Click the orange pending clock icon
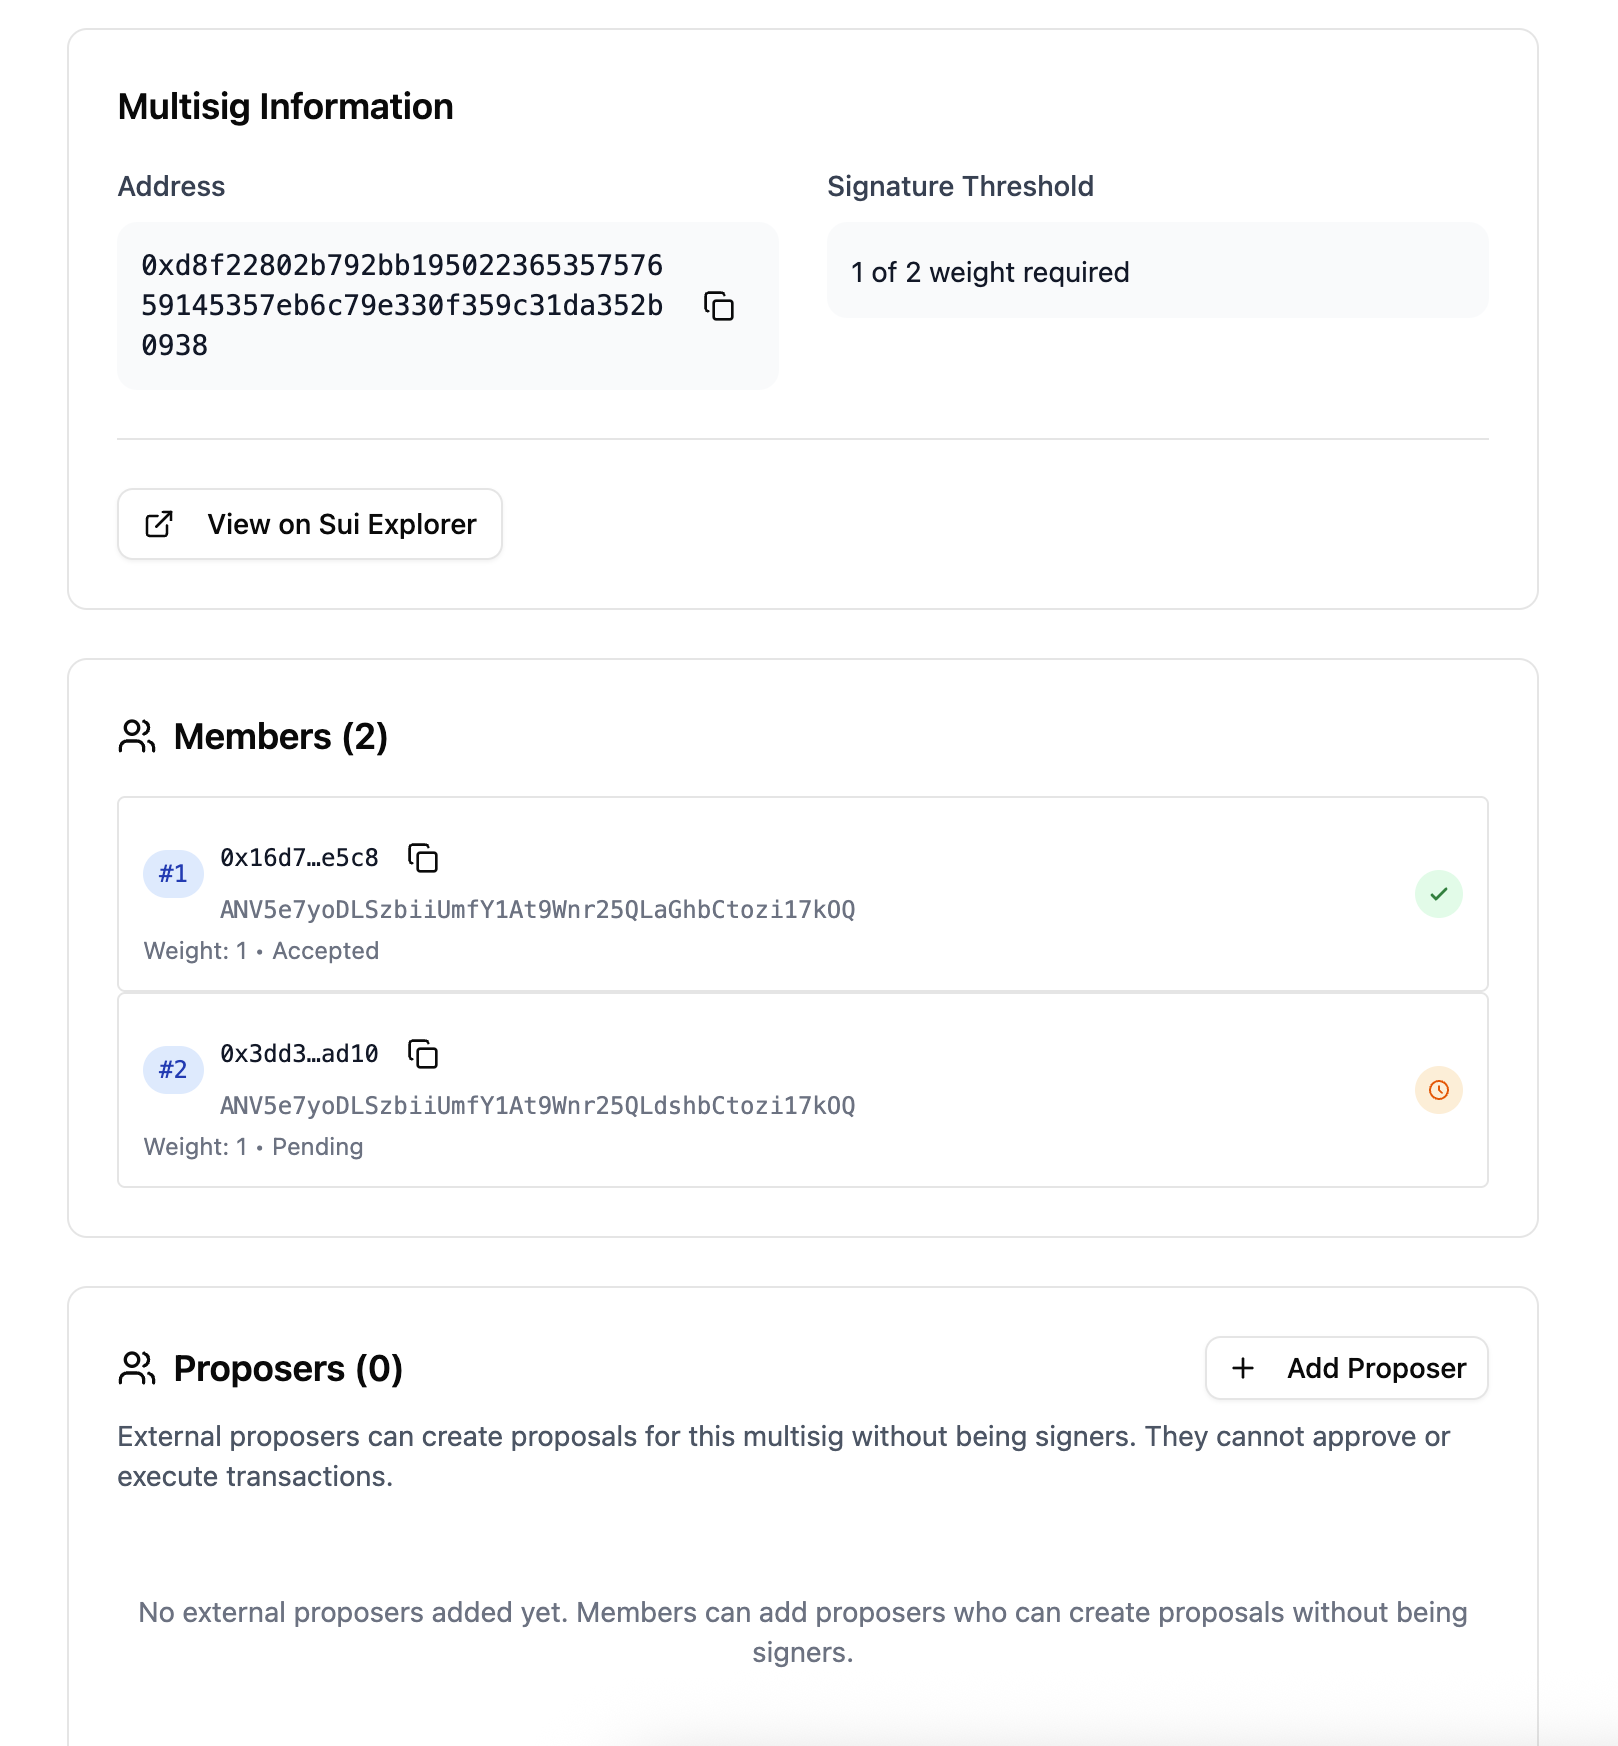The height and width of the screenshot is (1746, 1618). point(1438,1090)
